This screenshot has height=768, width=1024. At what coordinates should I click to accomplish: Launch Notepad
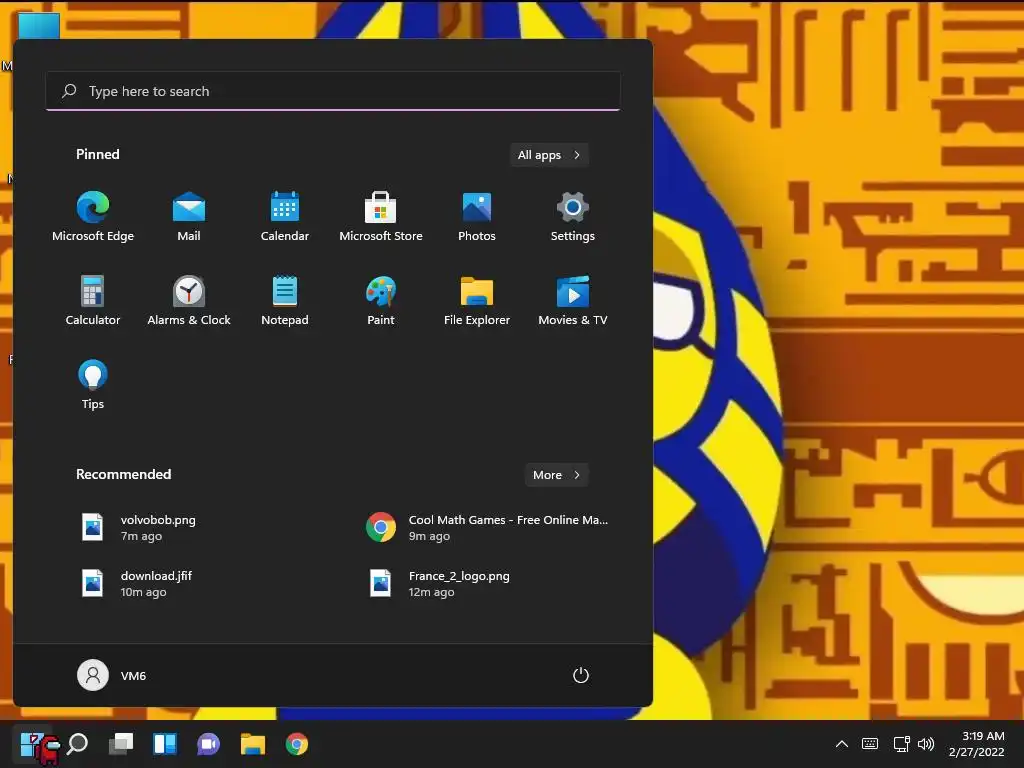[x=285, y=300]
